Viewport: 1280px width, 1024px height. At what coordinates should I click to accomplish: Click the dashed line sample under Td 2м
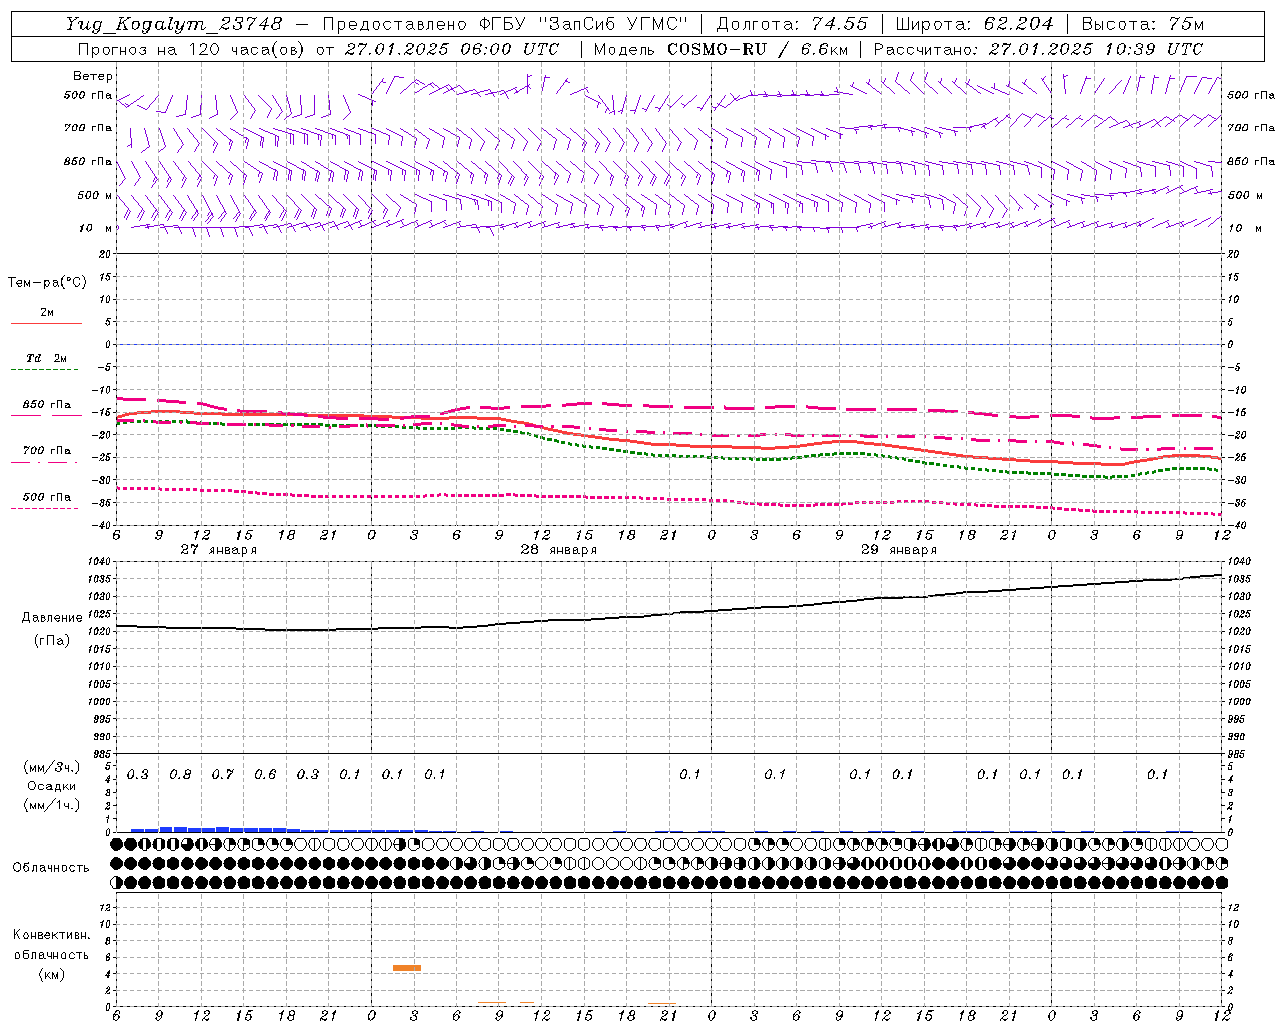46,370
